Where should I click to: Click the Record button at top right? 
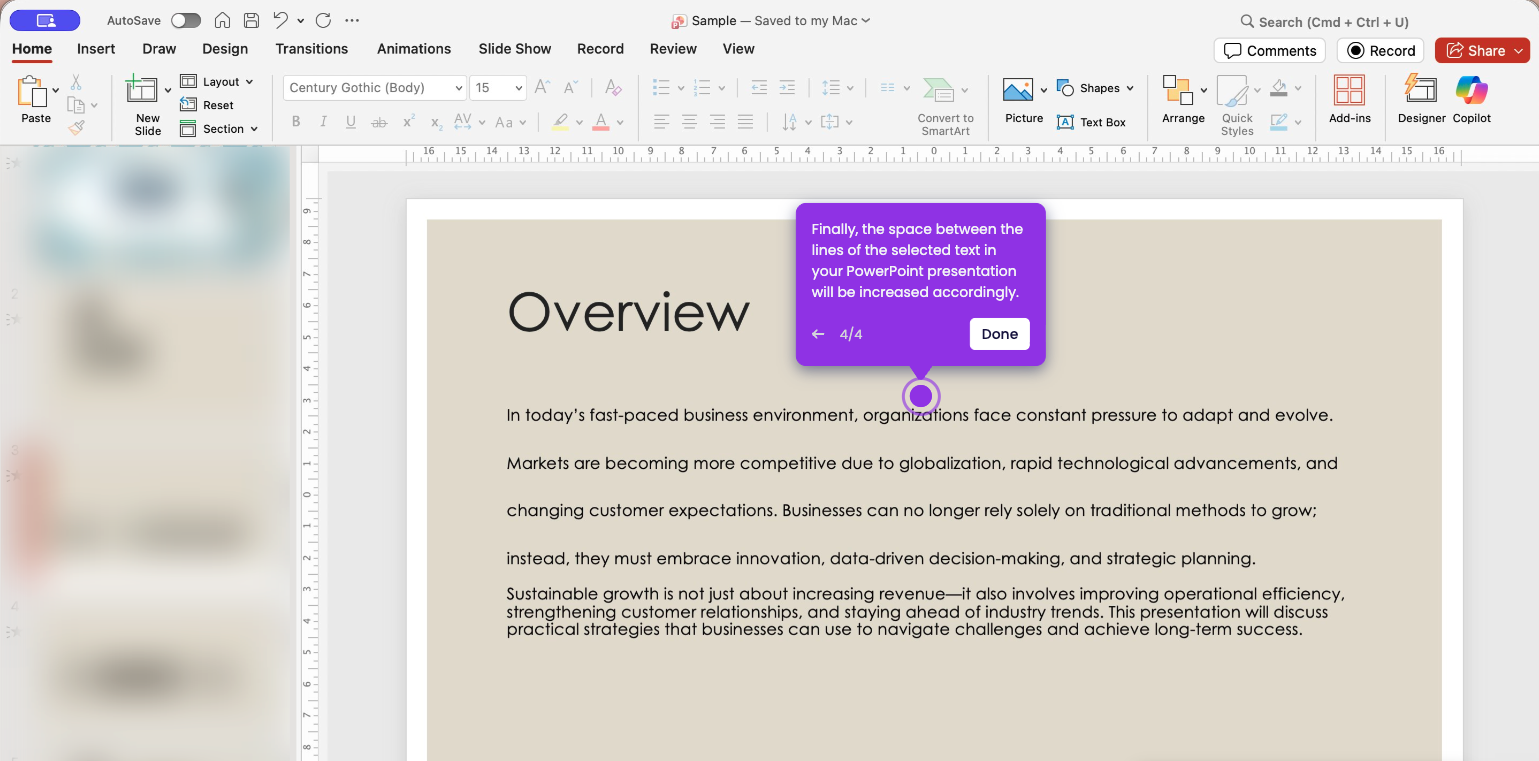click(1381, 51)
